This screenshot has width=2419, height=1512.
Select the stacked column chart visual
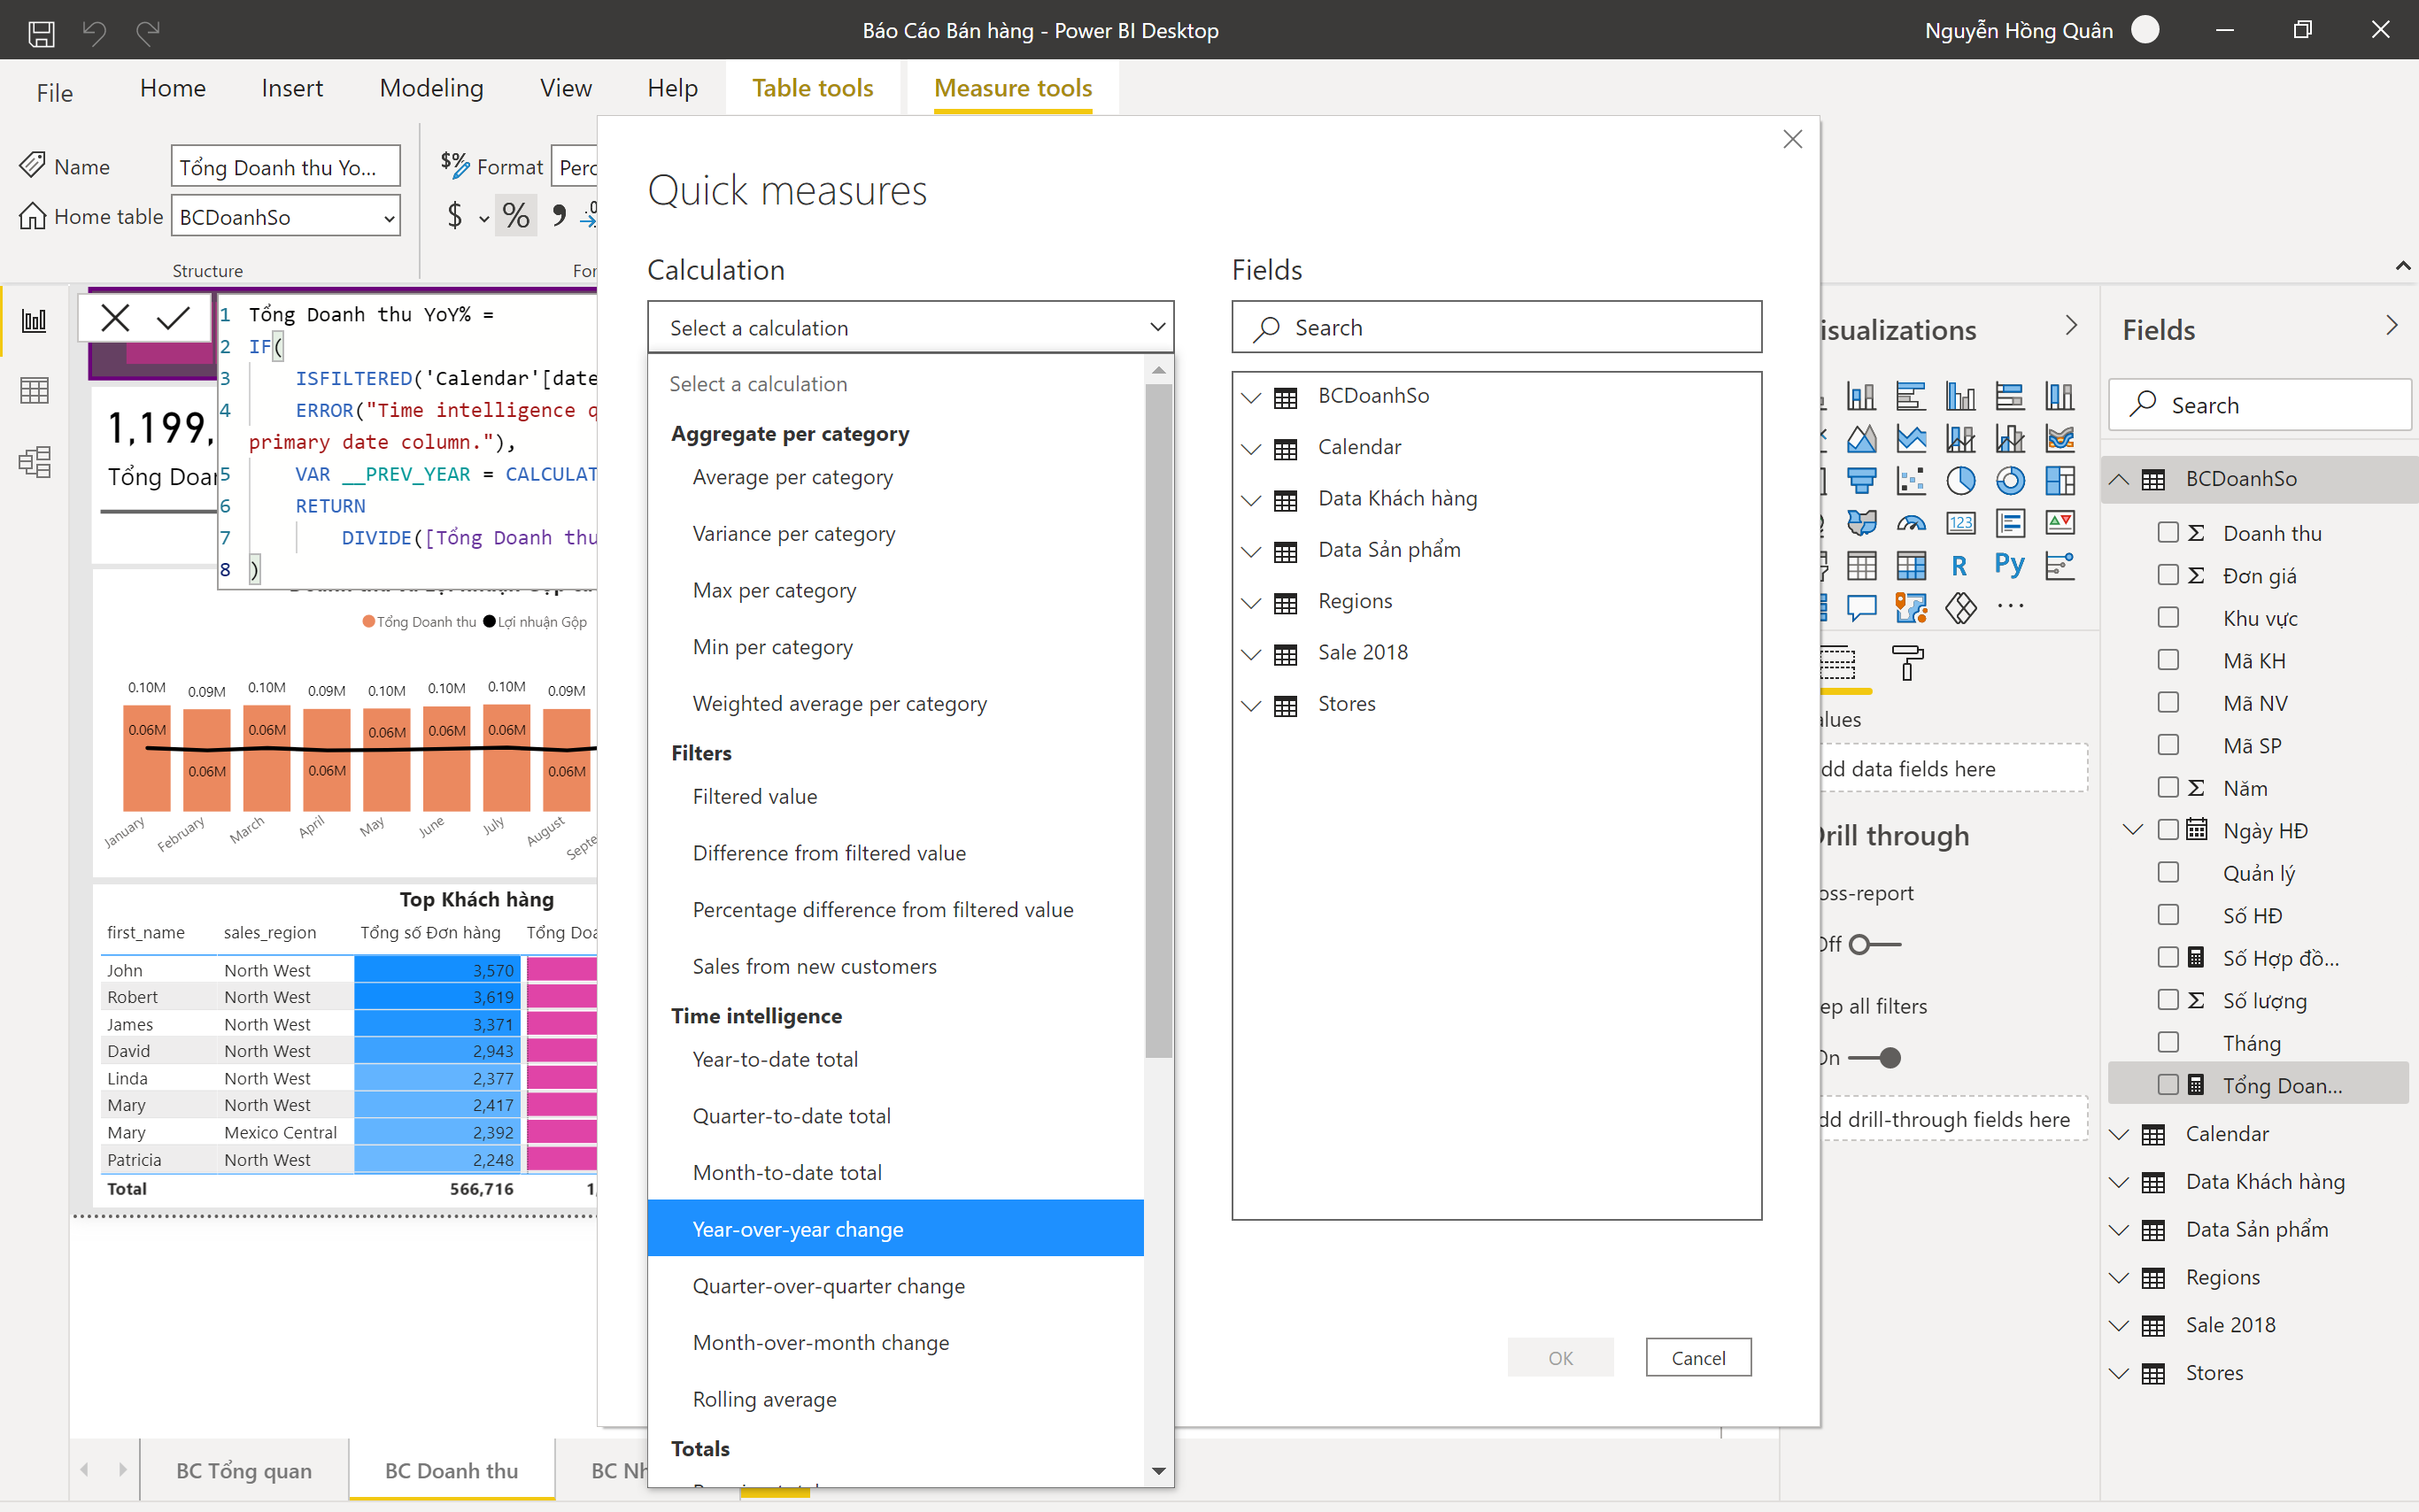click(x=1860, y=396)
